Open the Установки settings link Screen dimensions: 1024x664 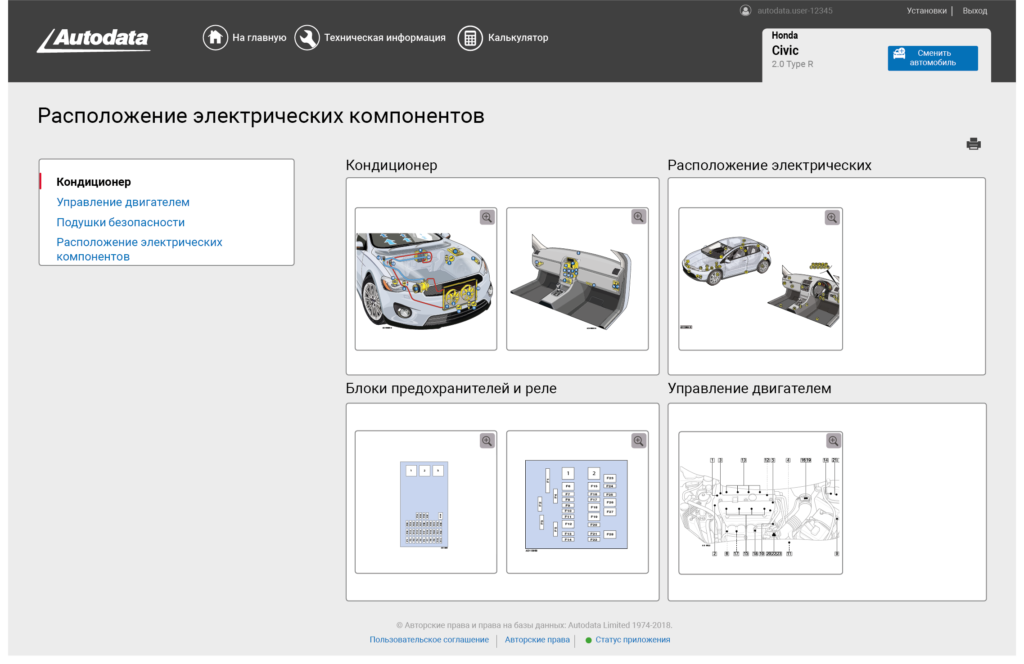(x=926, y=11)
